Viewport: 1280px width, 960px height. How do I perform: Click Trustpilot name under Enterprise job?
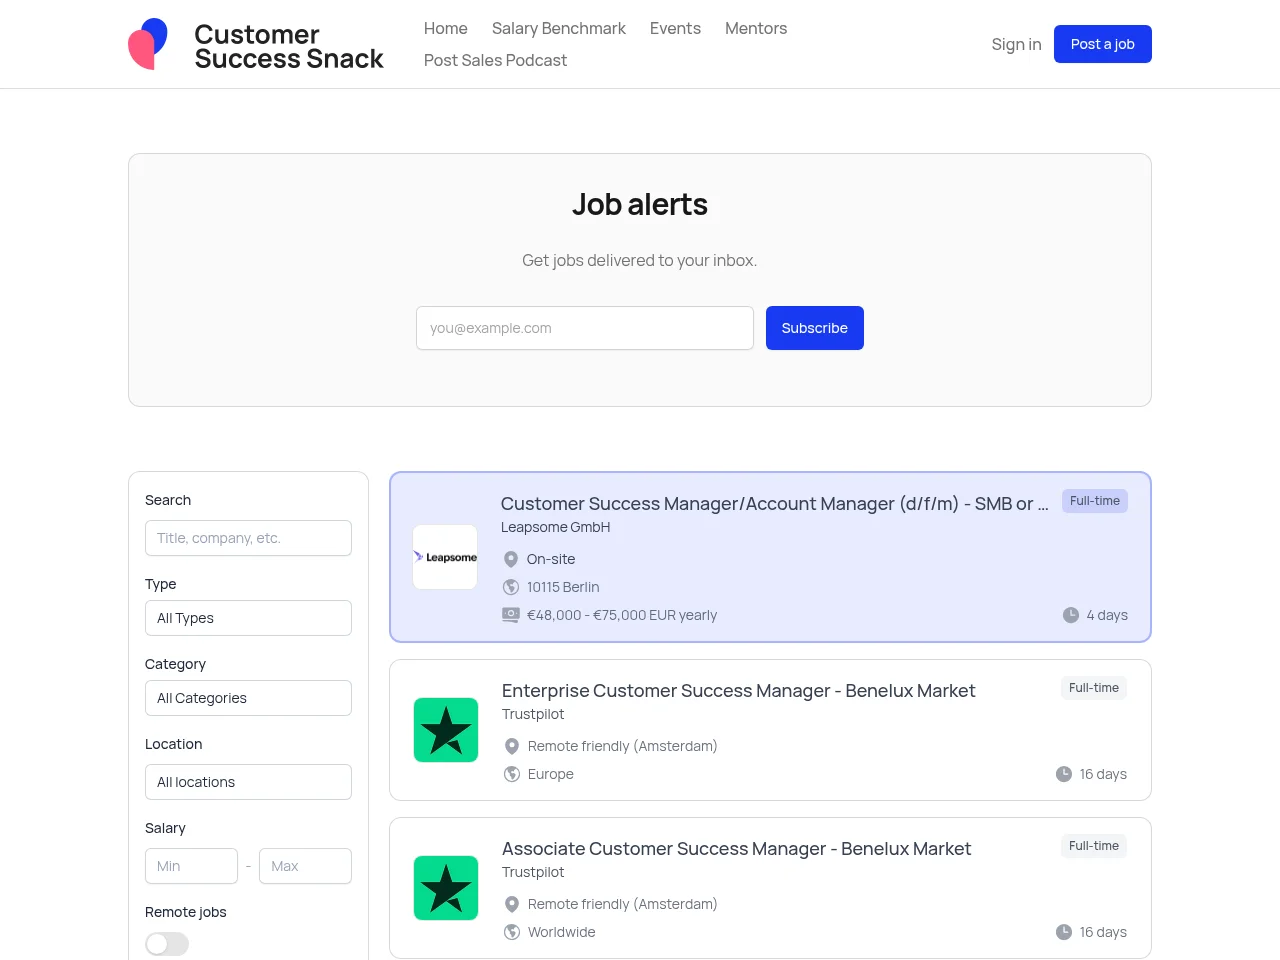pyautogui.click(x=533, y=714)
